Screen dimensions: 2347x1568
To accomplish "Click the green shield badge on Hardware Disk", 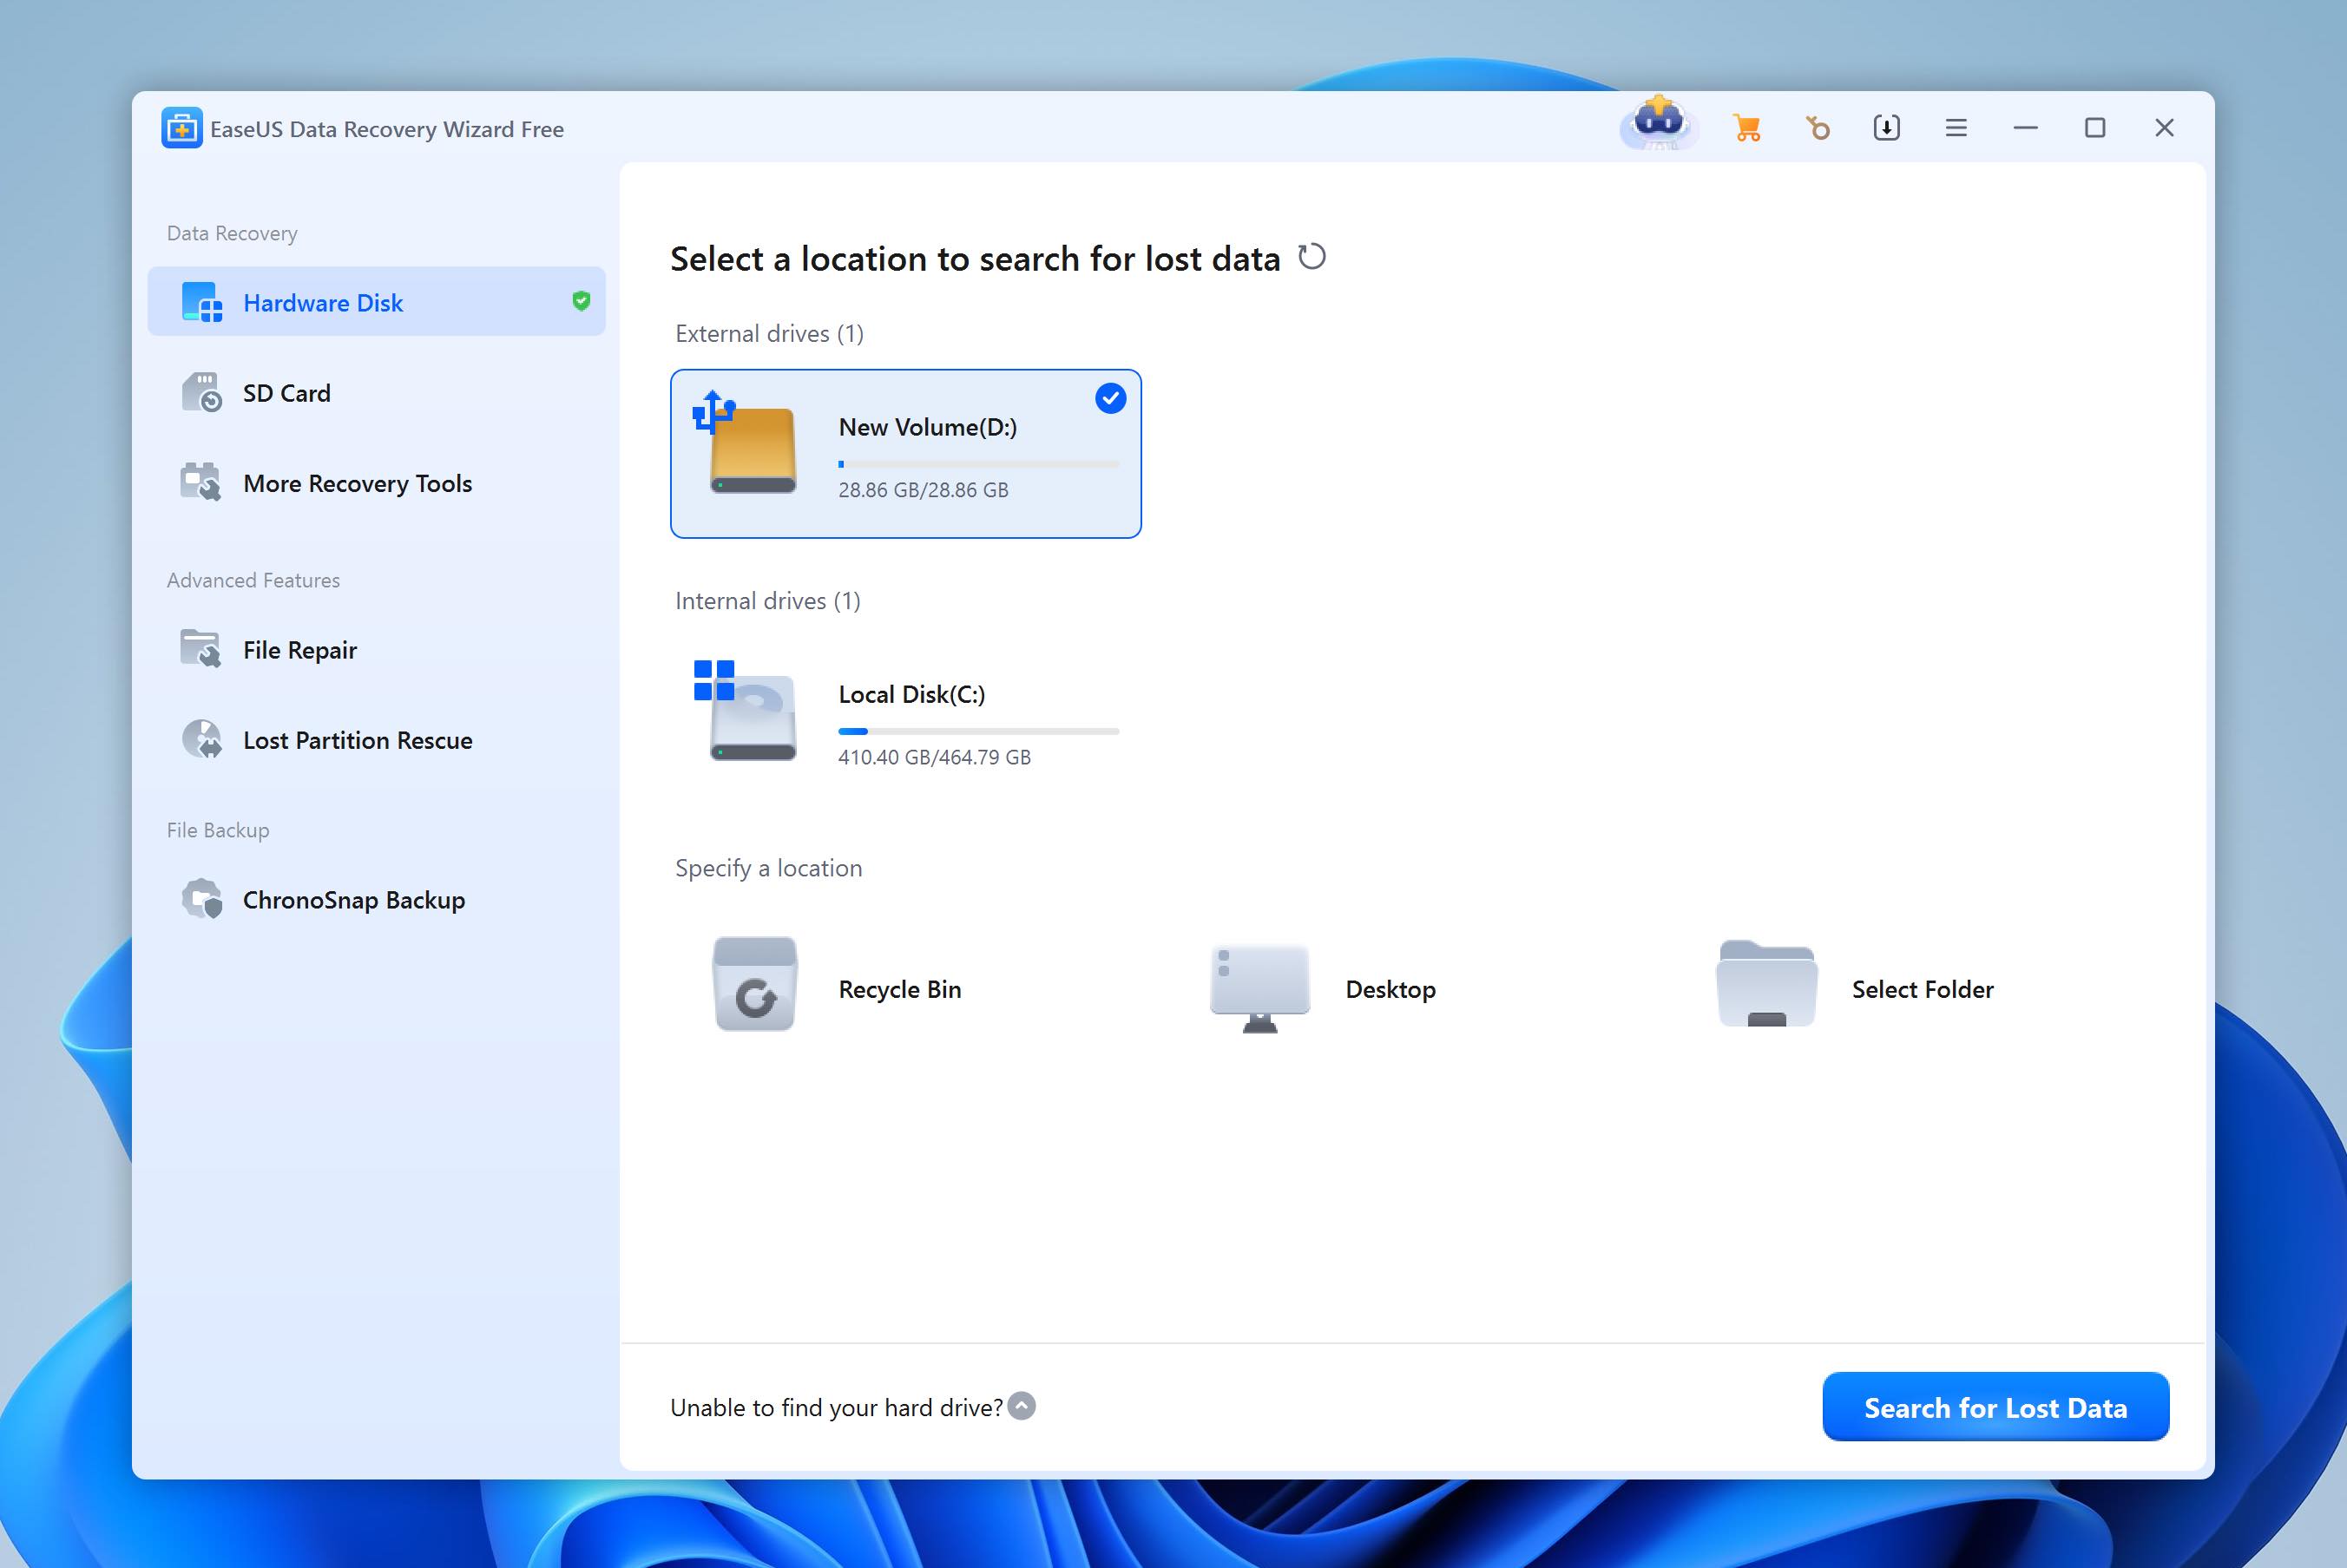I will pyautogui.click(x=581, y=301).
